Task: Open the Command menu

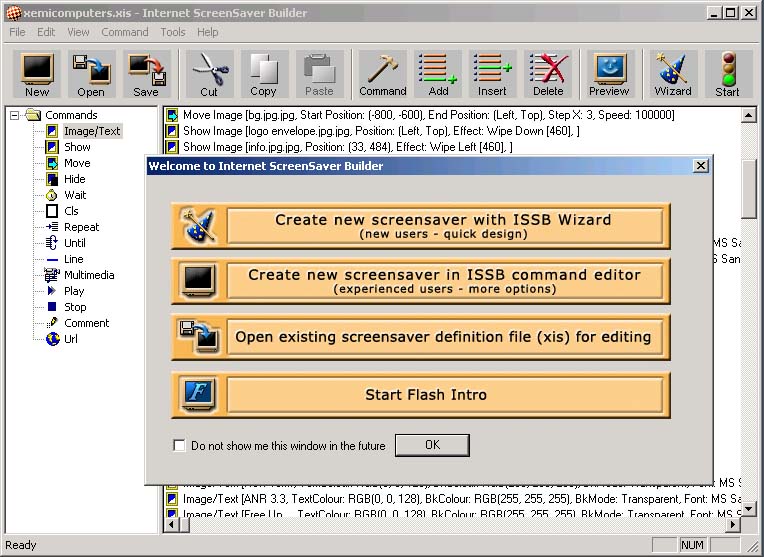Action: coord(125,32)
